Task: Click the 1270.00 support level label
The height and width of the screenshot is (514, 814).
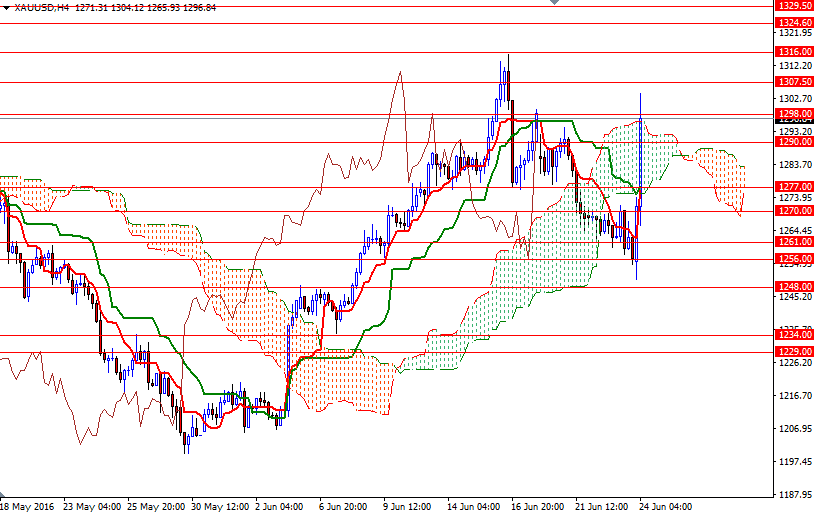Action: pyautogui.click(x=793, y=211)
